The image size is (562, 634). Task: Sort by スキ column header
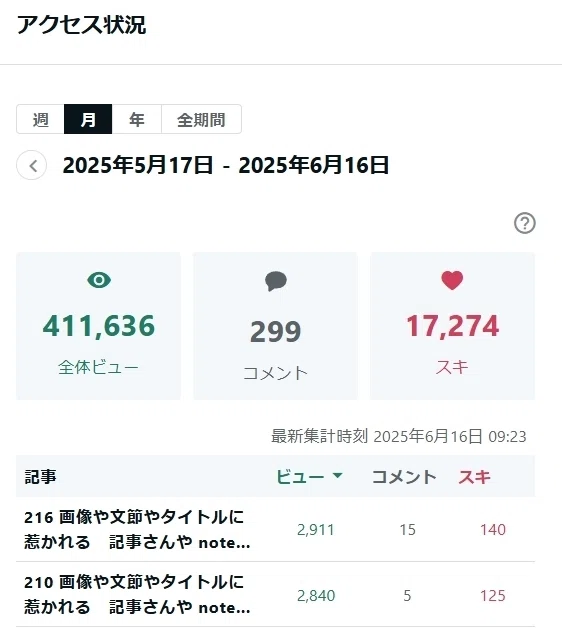pyautogui.click(x=474, y=477)
